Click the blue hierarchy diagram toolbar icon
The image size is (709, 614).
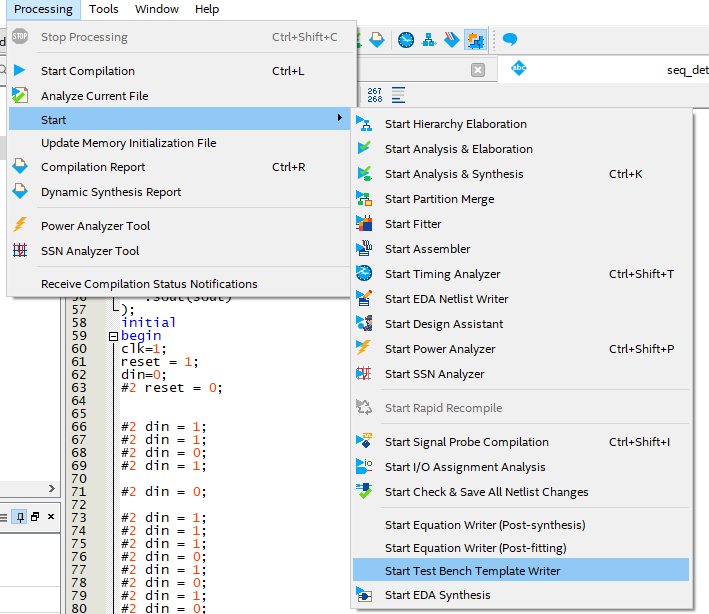click(x=429, y=40)
